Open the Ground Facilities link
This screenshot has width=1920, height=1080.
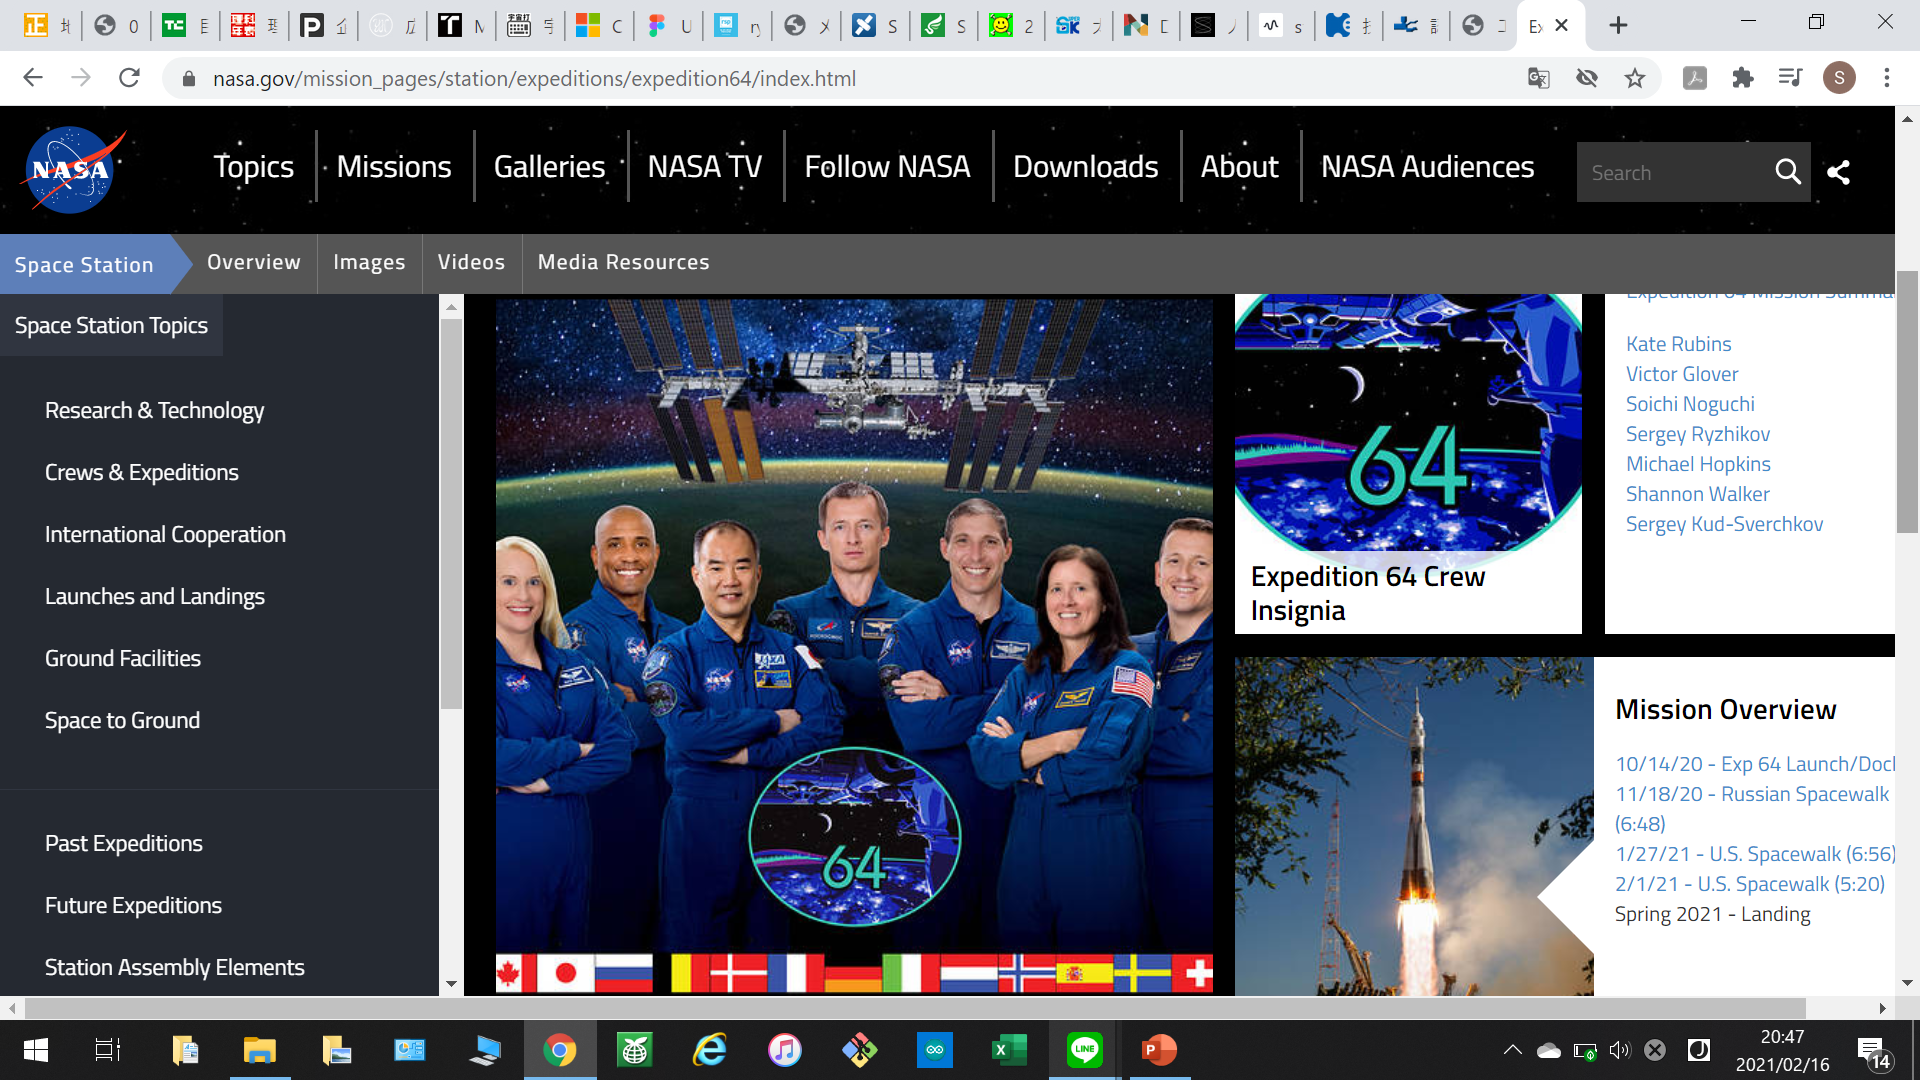tap(123, 658)
